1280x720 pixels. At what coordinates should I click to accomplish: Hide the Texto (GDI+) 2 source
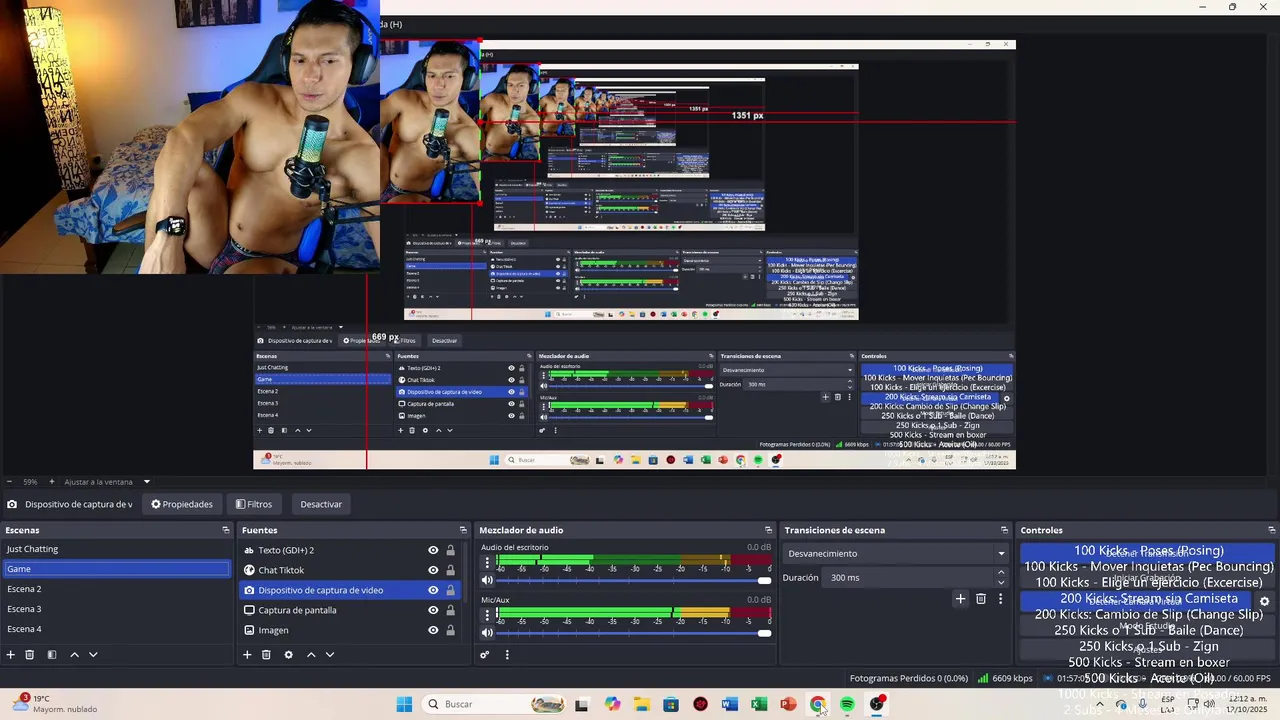coord(433,550)
